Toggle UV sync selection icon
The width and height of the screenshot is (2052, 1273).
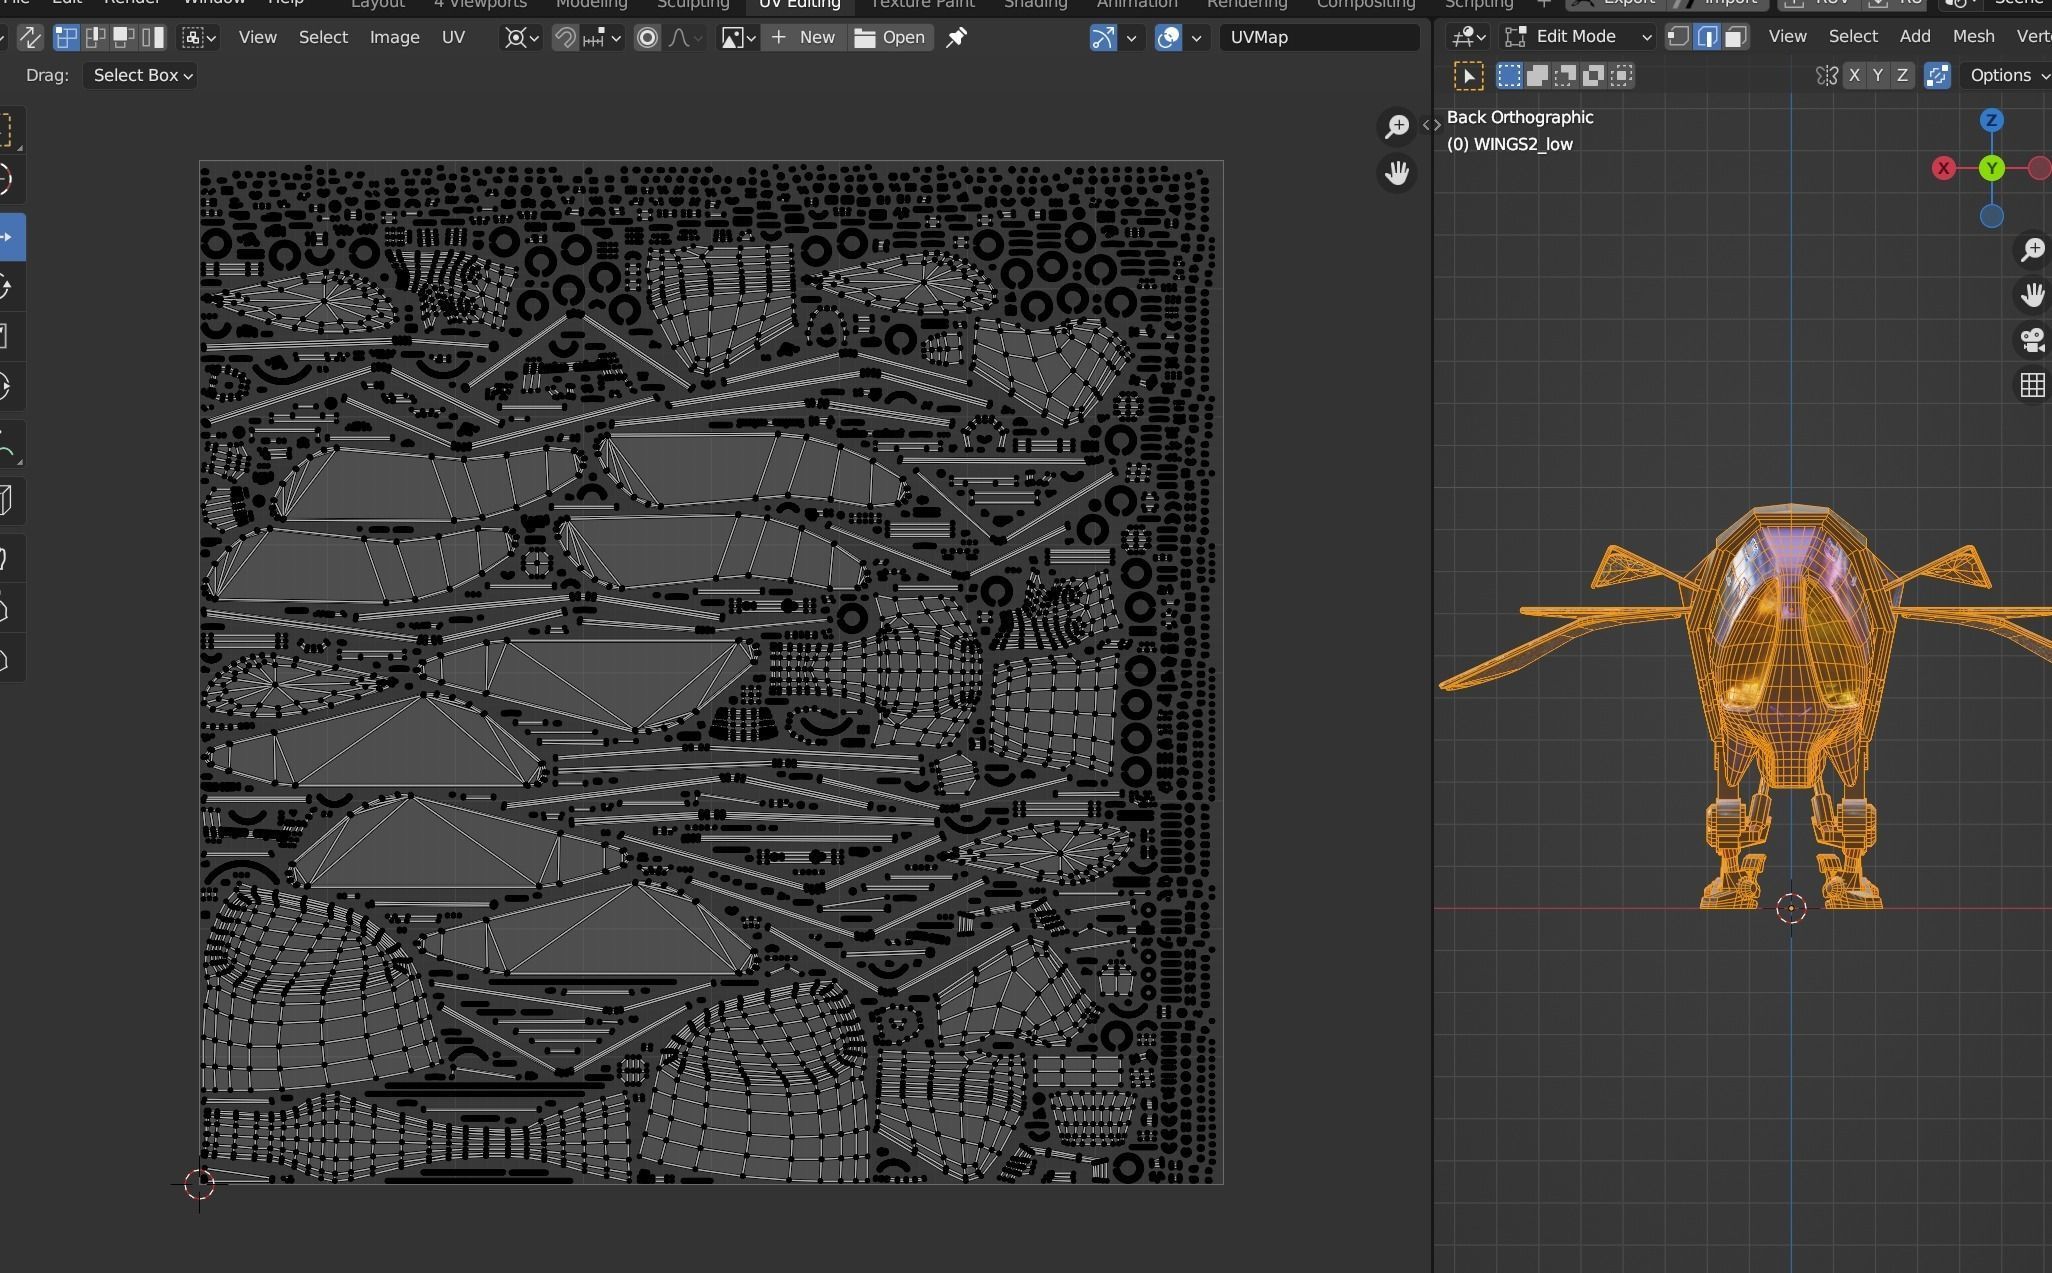(x=30, y=38)
